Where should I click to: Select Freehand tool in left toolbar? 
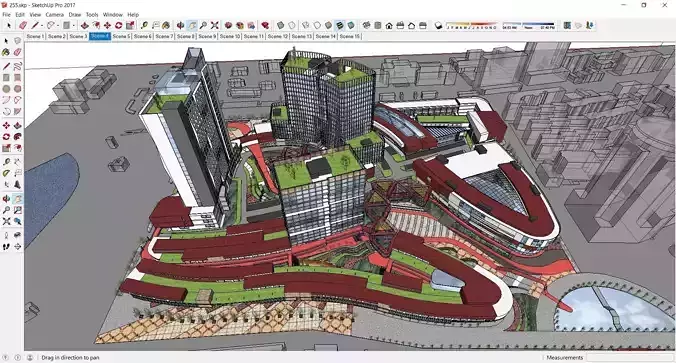[x=17, y=66]
